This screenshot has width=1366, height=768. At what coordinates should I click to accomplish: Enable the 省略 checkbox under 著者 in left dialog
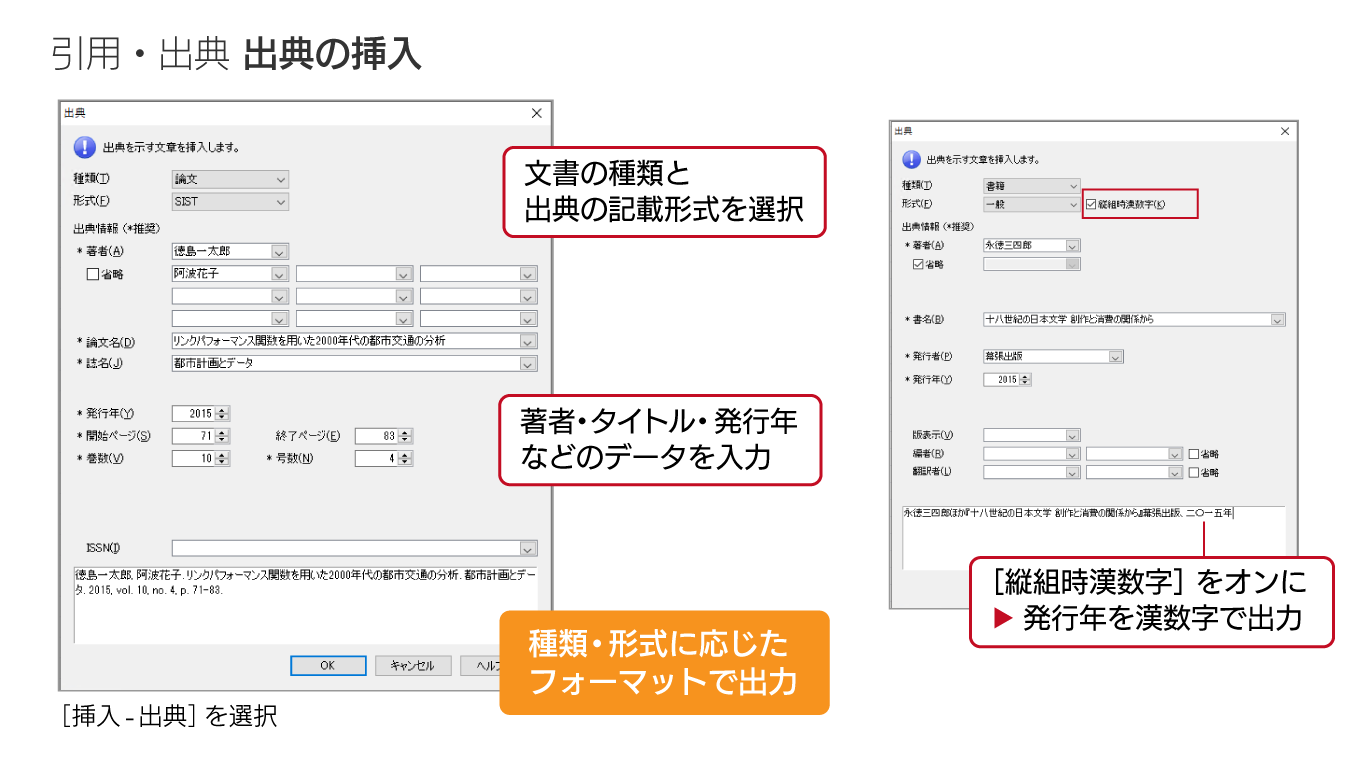(x=93, y=273)
